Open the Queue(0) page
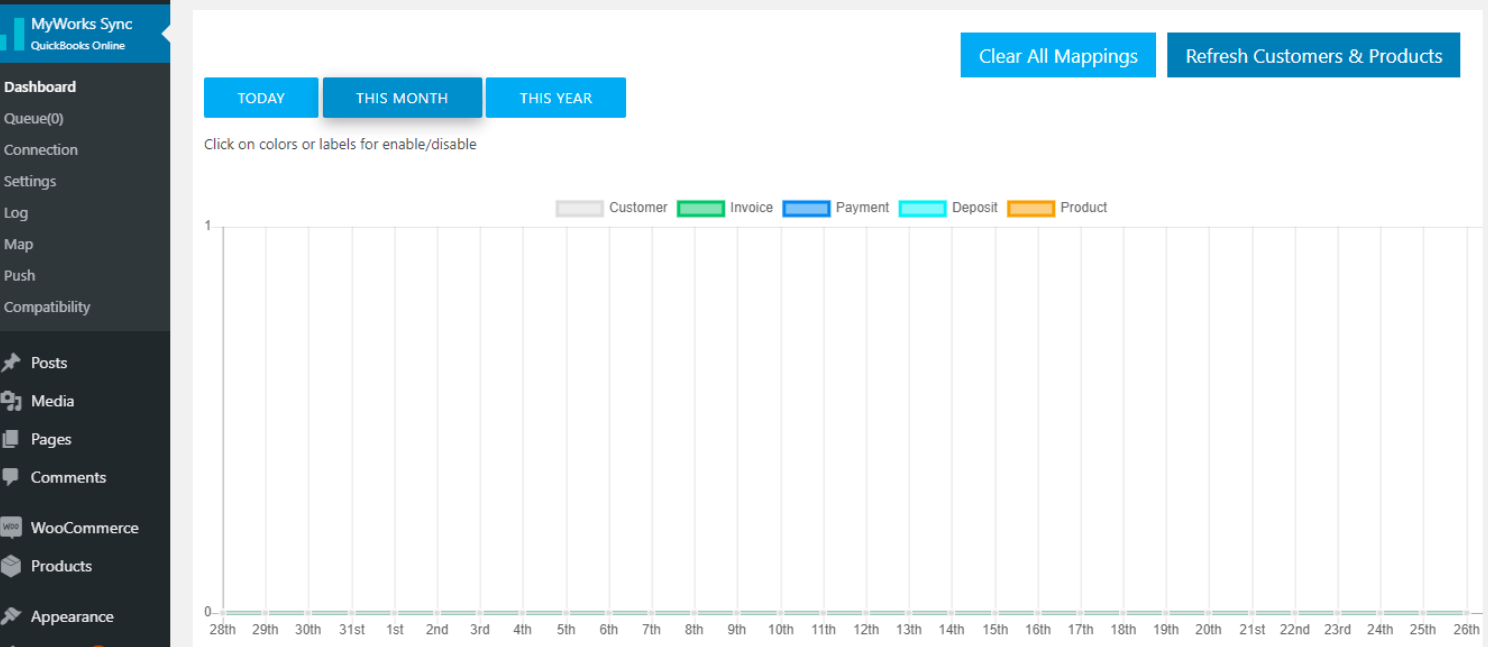This screenshot has width=1488, height=647. [x=34, y=119]
